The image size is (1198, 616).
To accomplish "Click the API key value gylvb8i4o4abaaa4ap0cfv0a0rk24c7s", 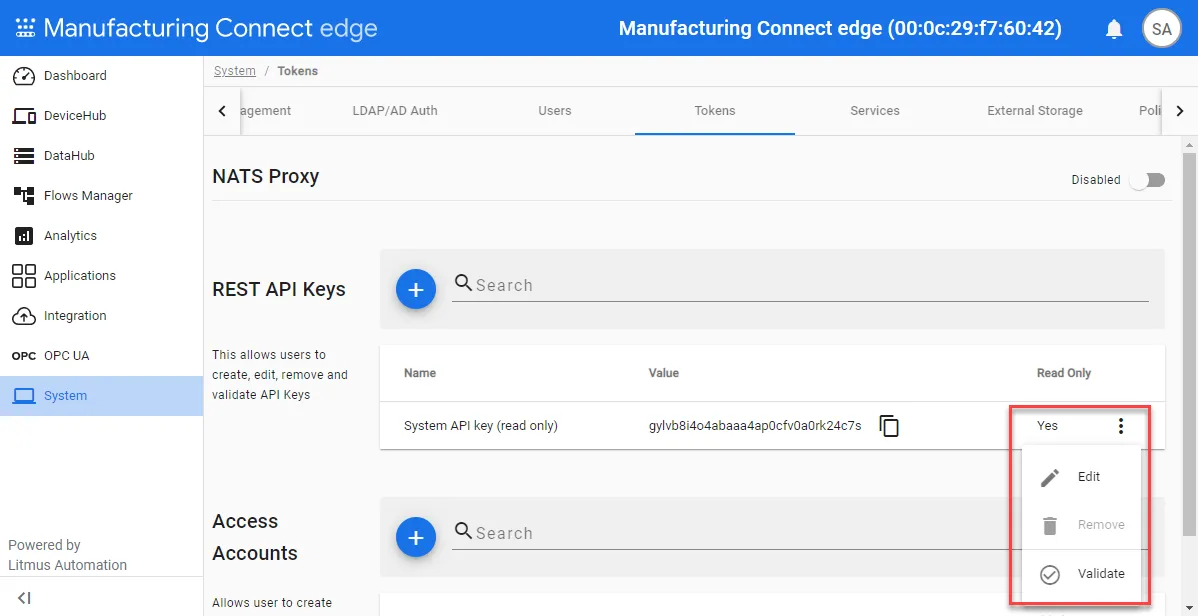I will click(755, 426).
